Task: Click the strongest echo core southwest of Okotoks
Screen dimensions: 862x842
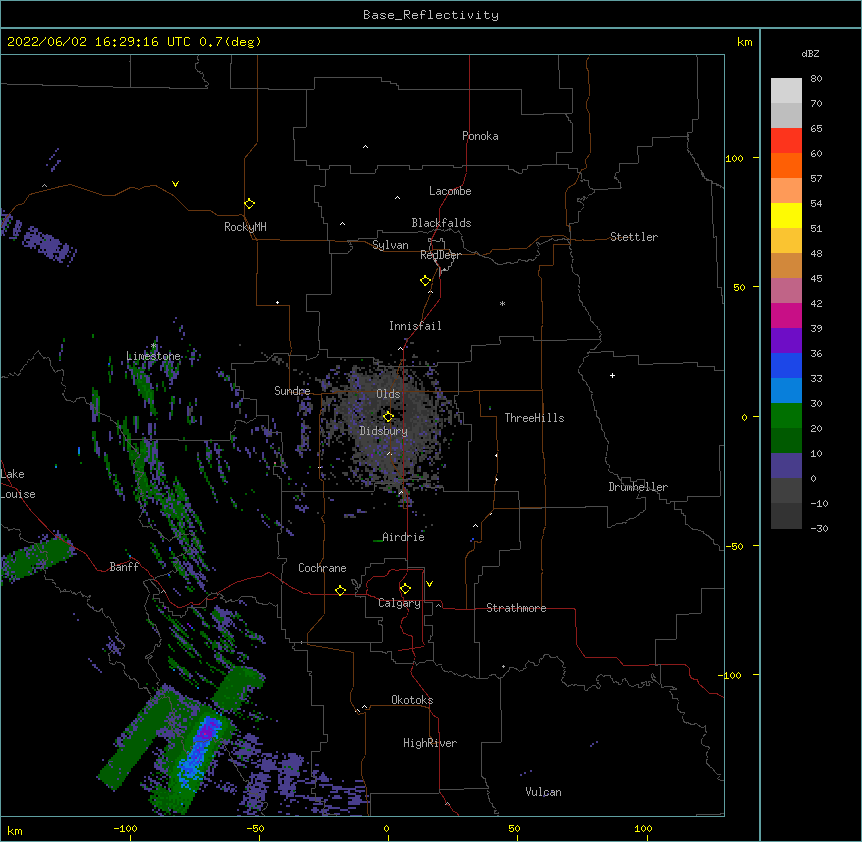Action: (x=206, y=732)
